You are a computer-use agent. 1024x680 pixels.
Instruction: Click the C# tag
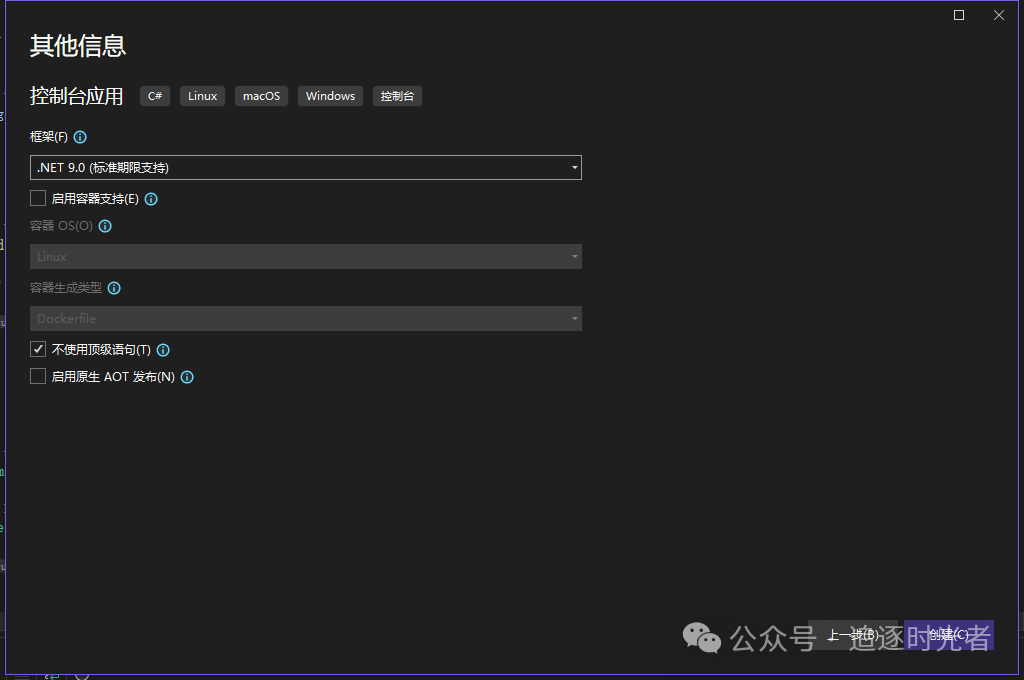(x=155, y=96)
